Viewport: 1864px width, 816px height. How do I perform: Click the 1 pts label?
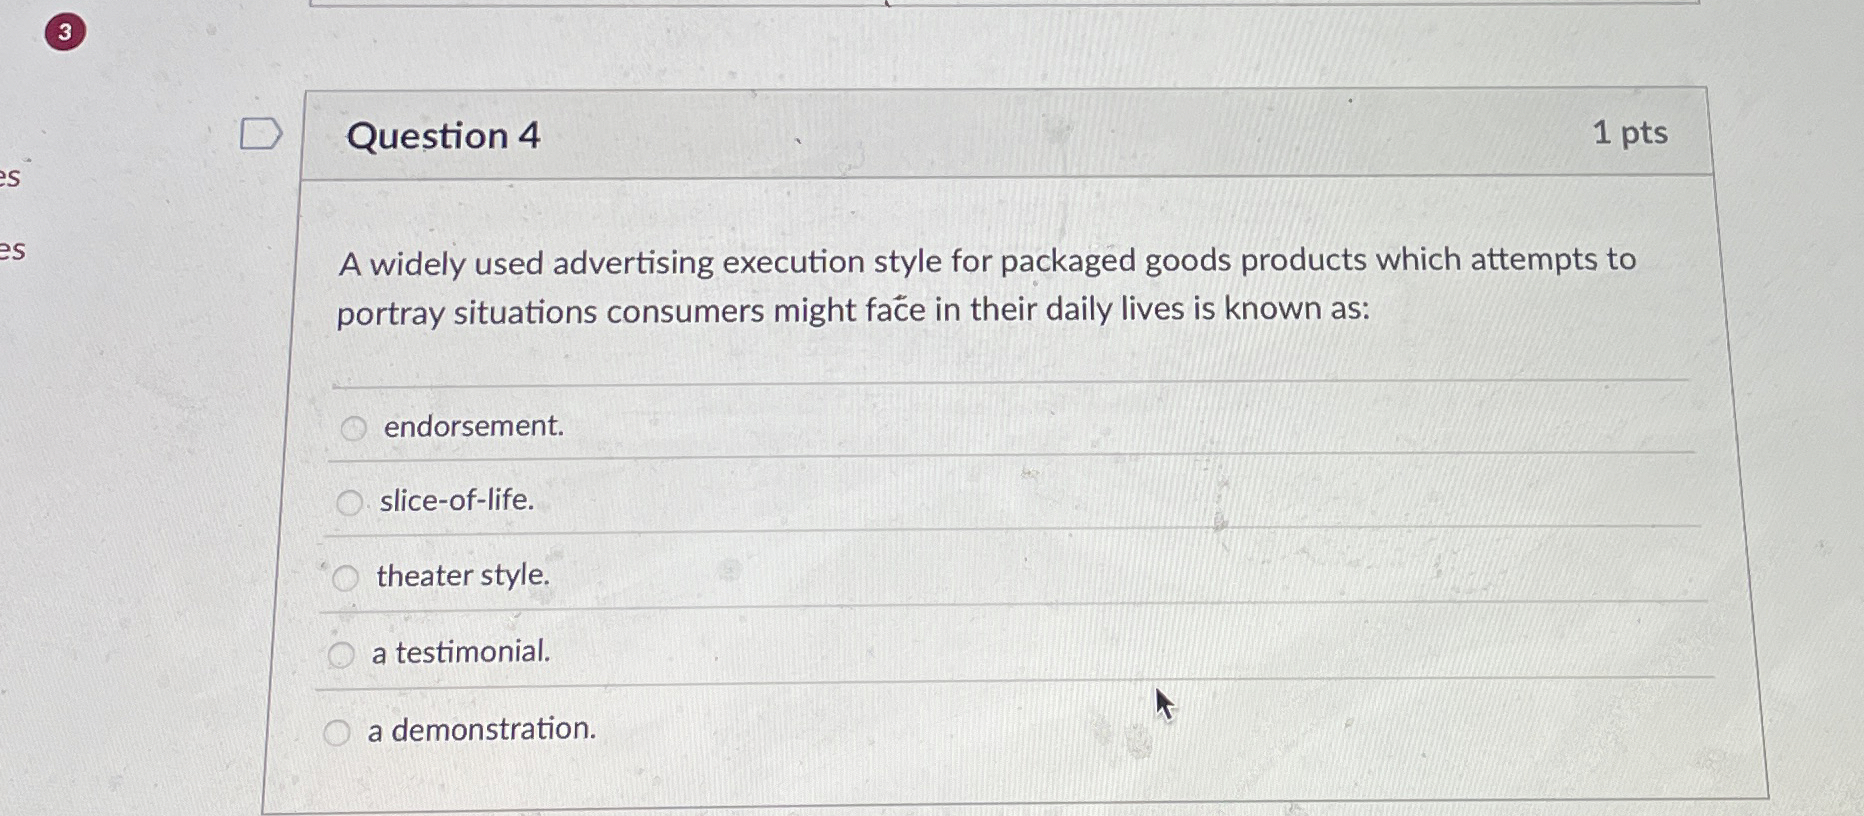click(1633, 133)
